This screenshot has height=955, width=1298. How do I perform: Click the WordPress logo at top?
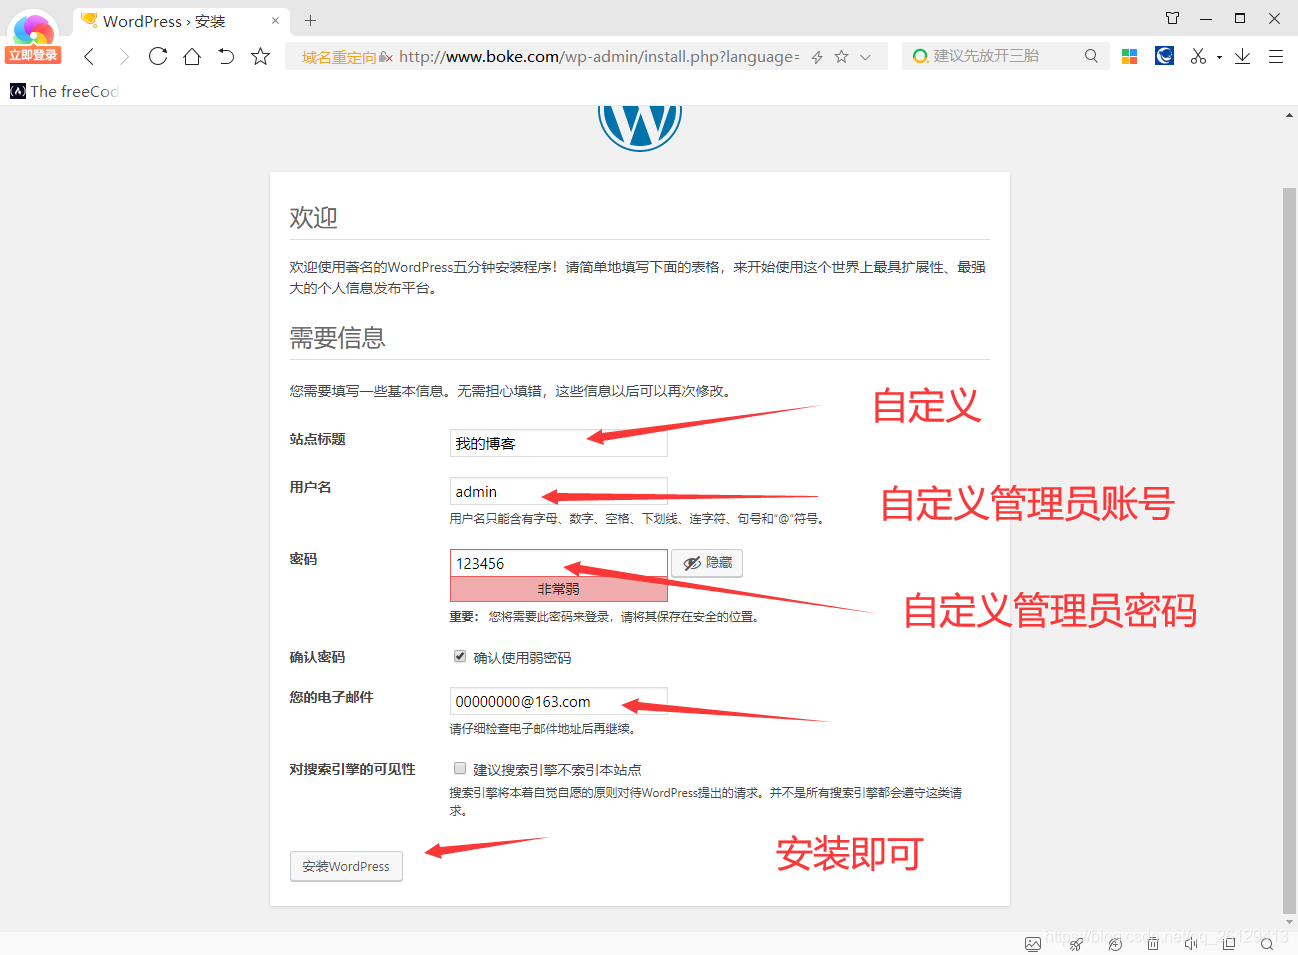[640, 128]
